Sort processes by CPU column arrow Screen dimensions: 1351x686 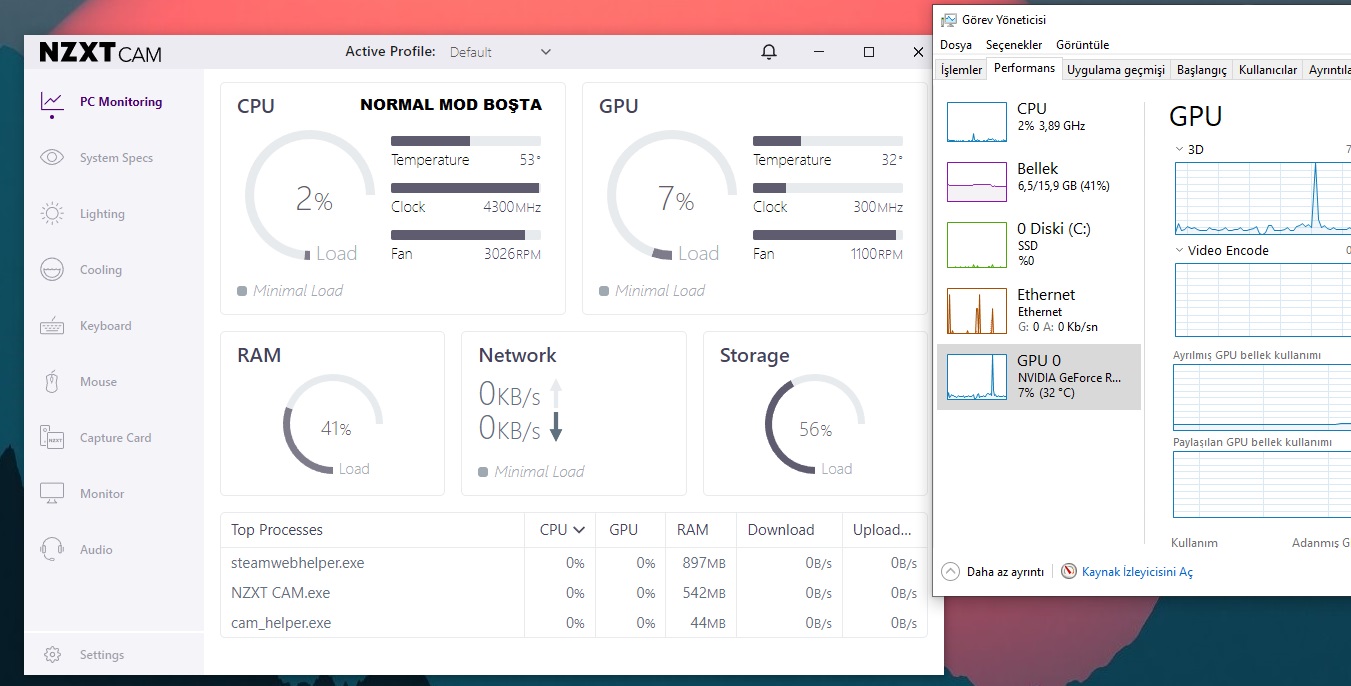[x=579, y=530]
